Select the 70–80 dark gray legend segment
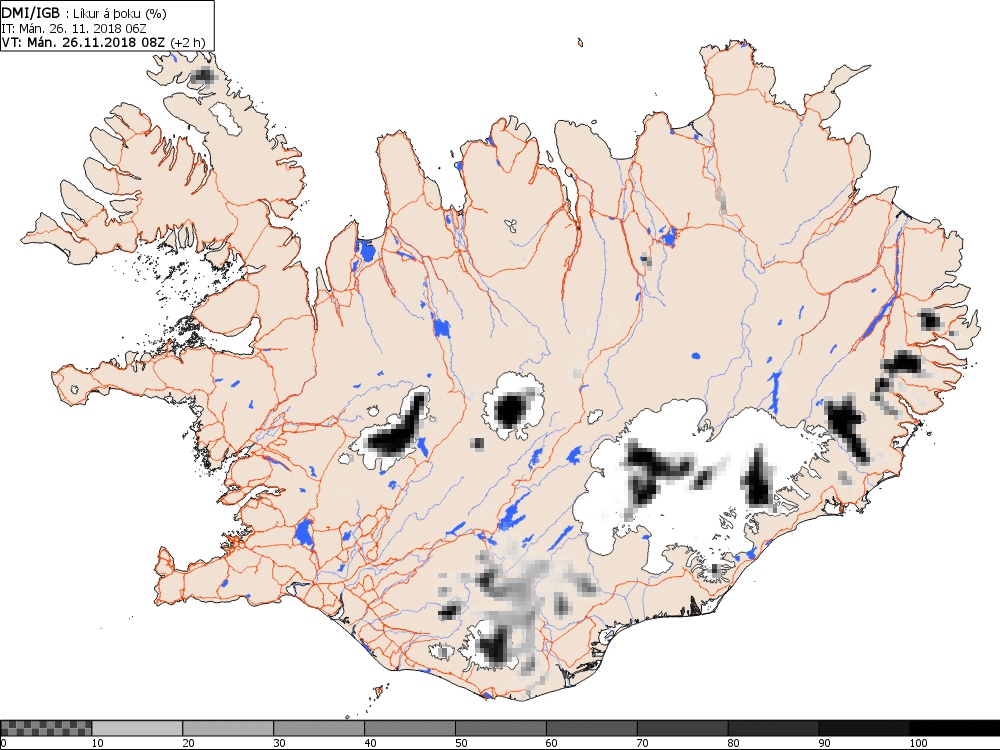Viewport: 1000px width, 750px height. [x=682, y=728]
